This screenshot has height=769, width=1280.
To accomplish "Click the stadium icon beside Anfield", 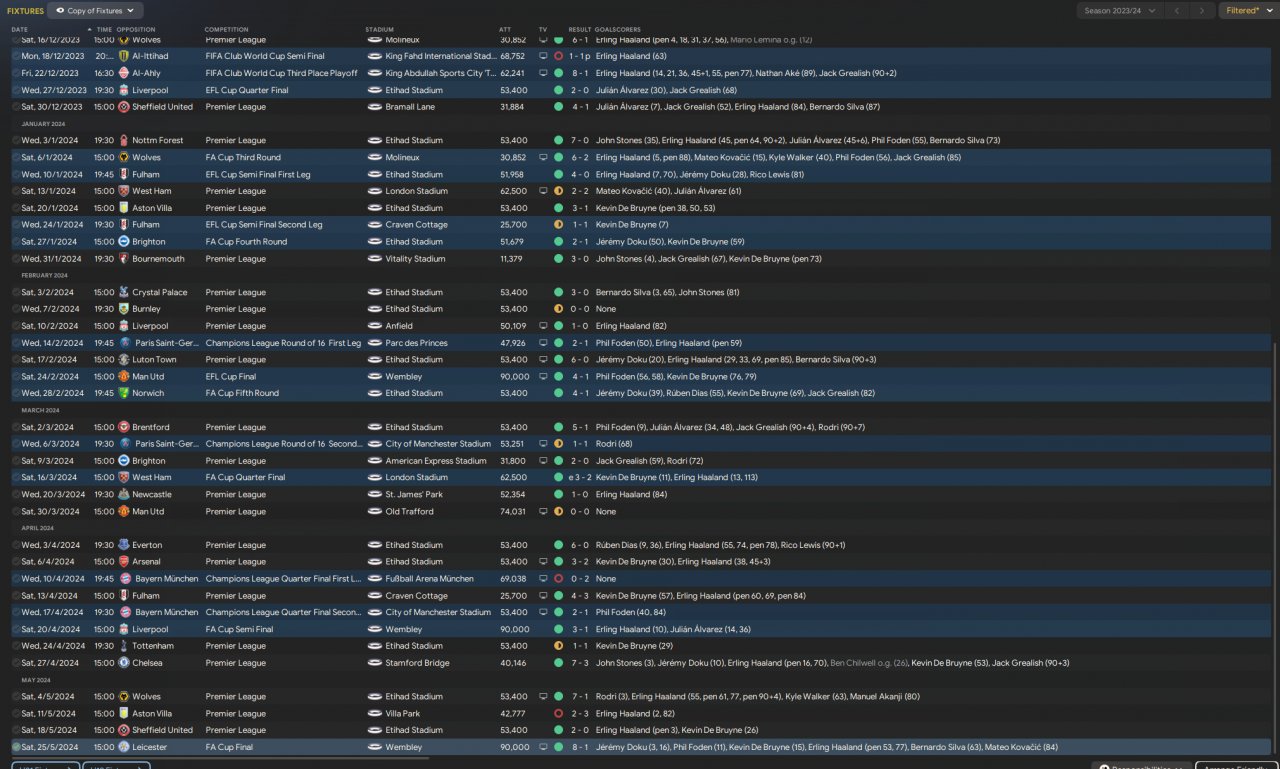I will coord(375,326).
